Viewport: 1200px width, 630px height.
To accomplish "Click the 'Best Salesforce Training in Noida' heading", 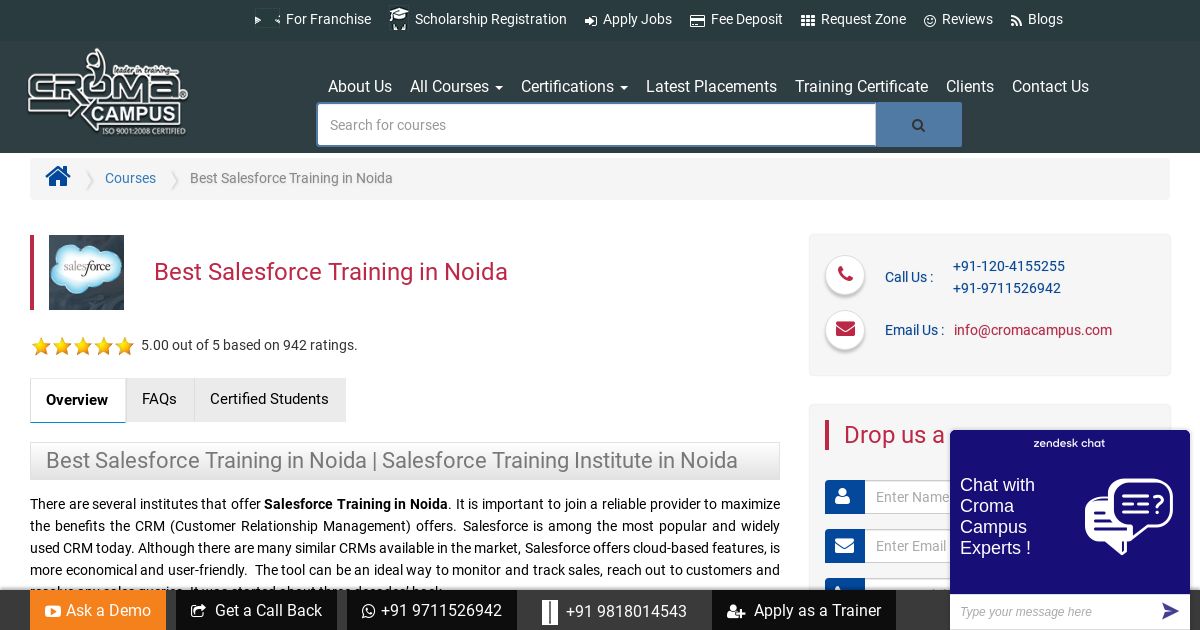I will tap(331, 272).
